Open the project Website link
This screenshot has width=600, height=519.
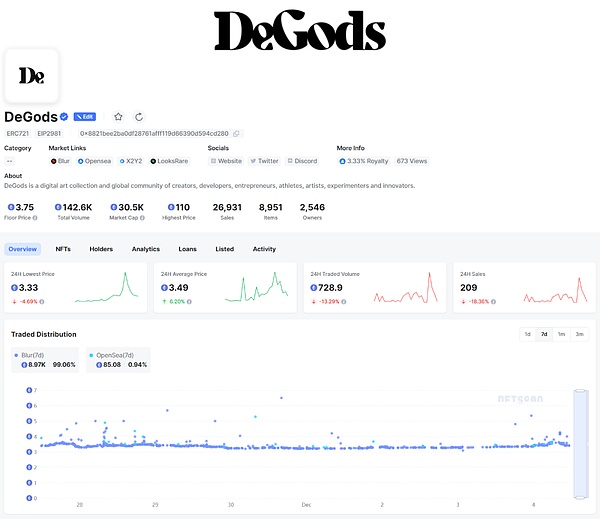(226, 161)
